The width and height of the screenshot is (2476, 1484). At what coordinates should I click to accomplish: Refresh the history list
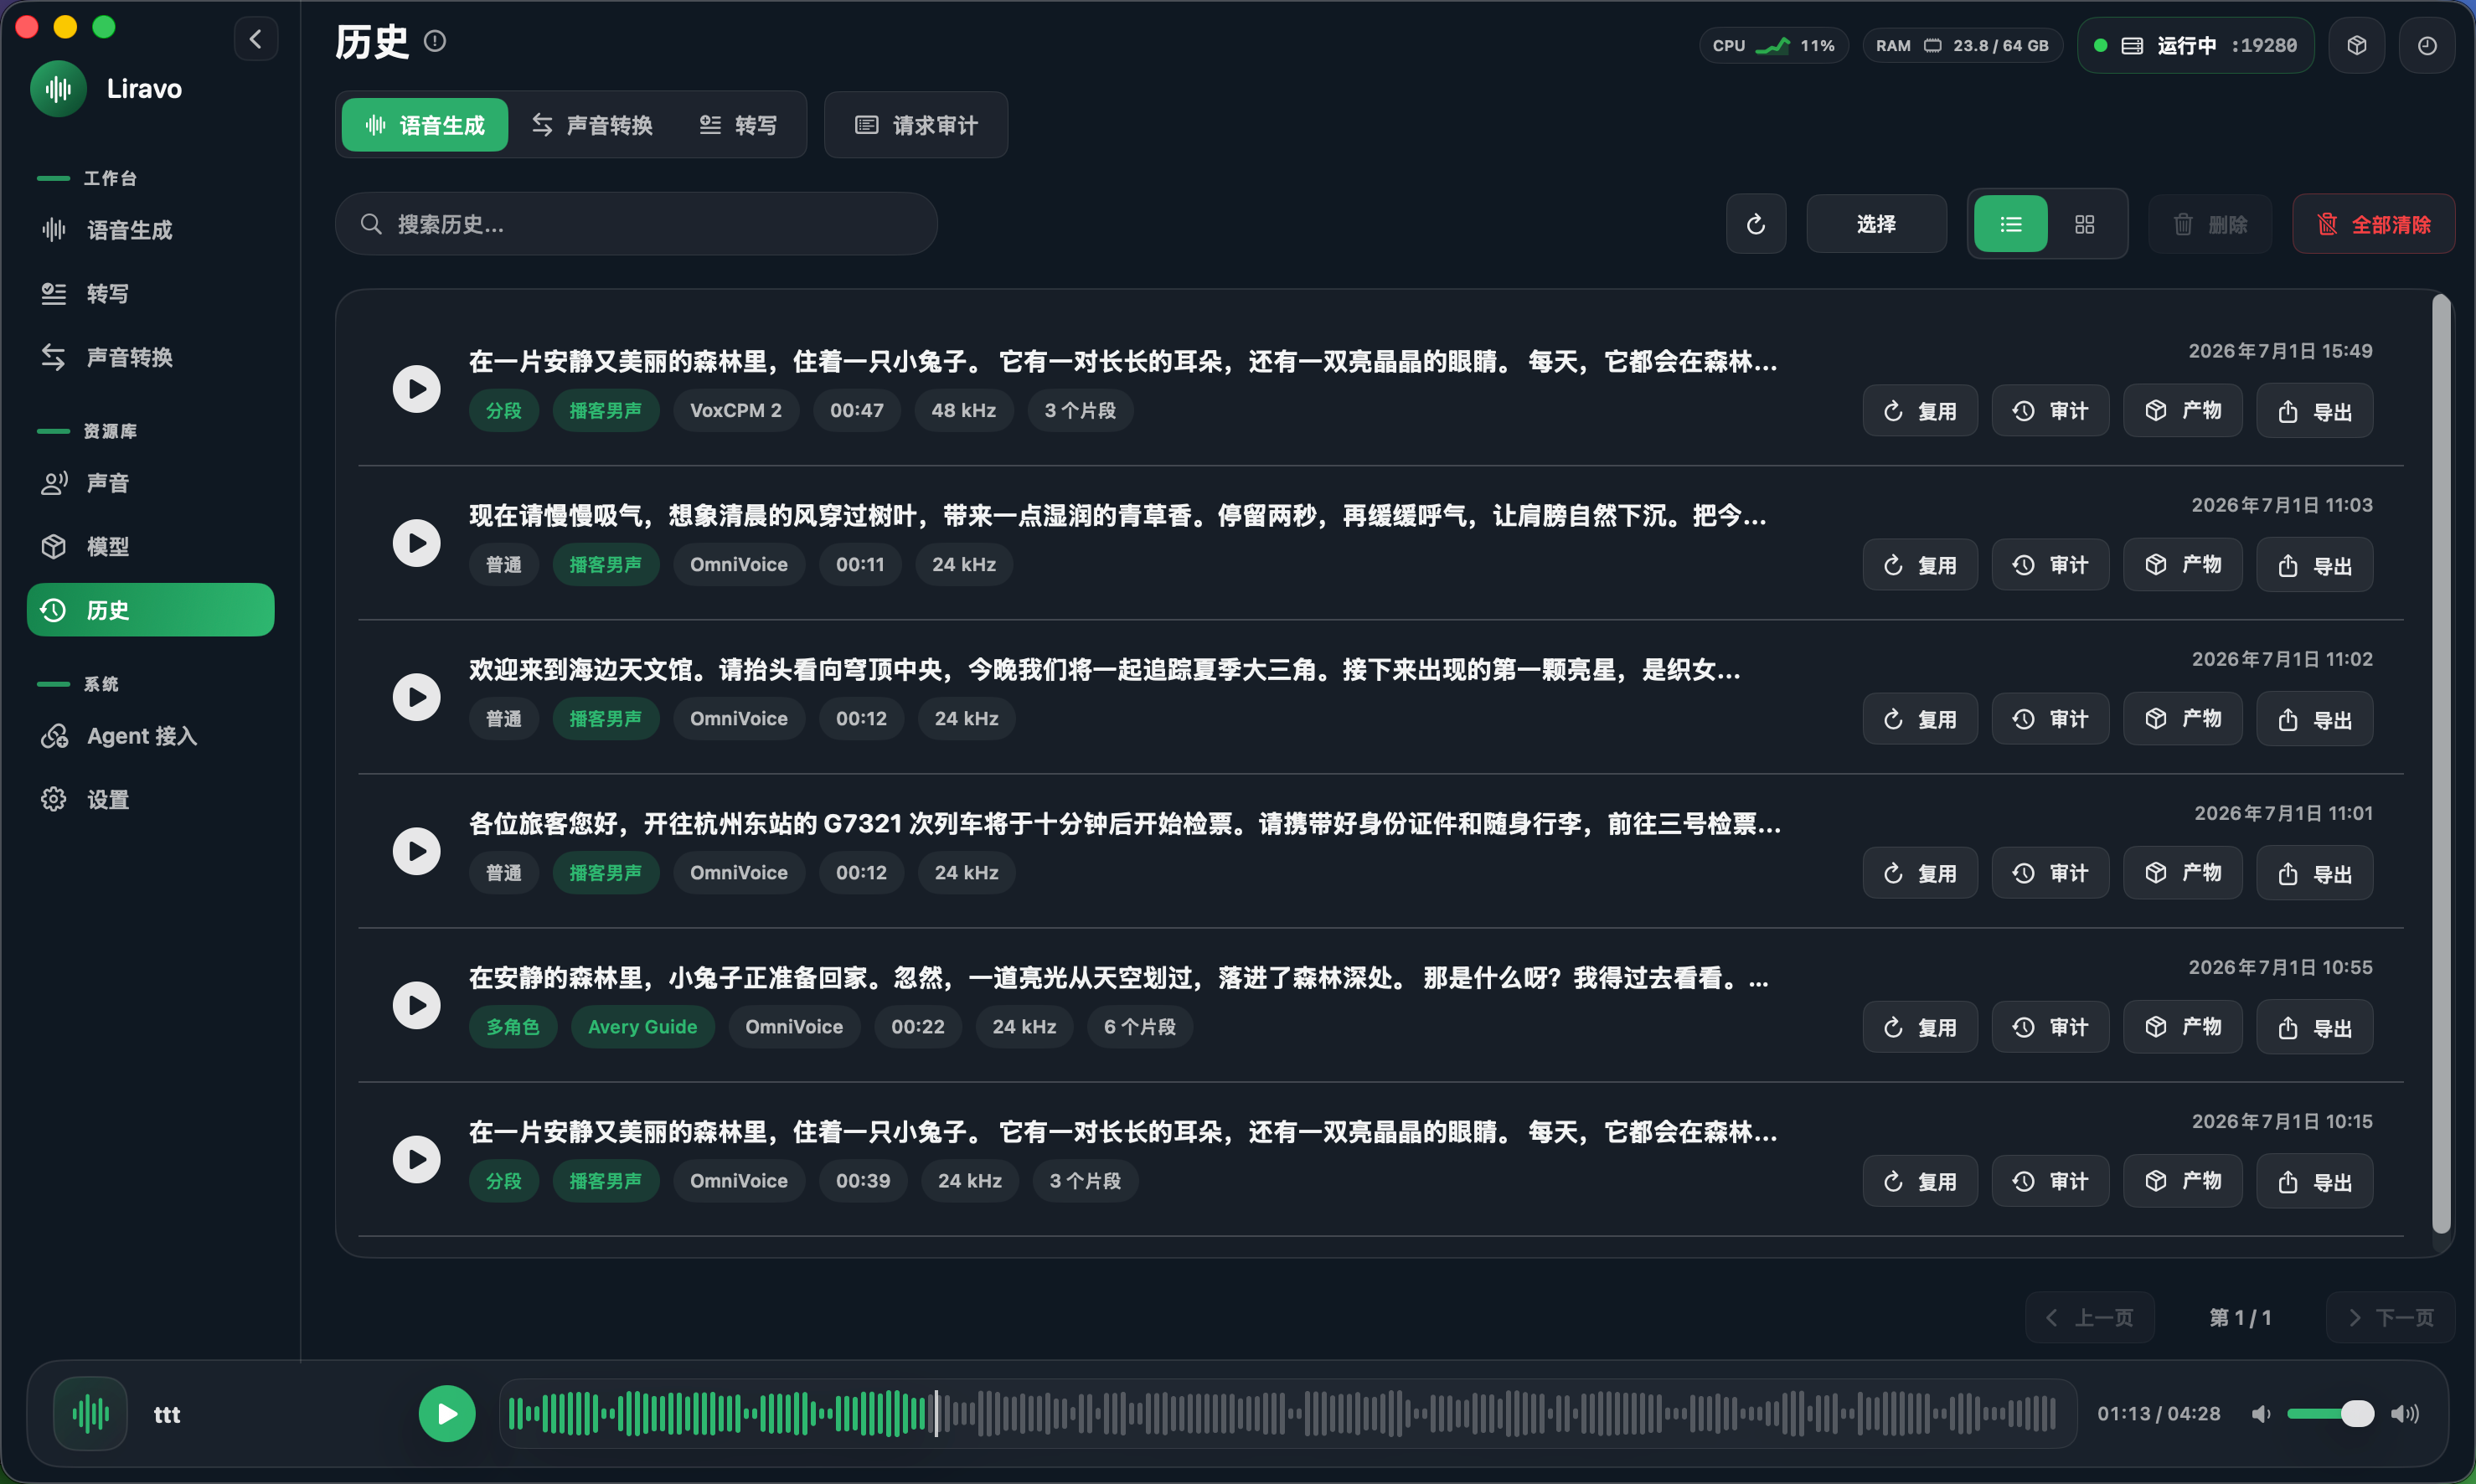click(1756, 224)
